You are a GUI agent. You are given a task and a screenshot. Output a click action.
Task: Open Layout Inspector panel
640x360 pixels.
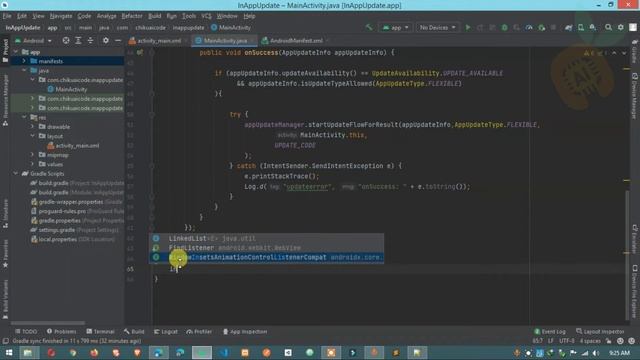tap(600, 331)
